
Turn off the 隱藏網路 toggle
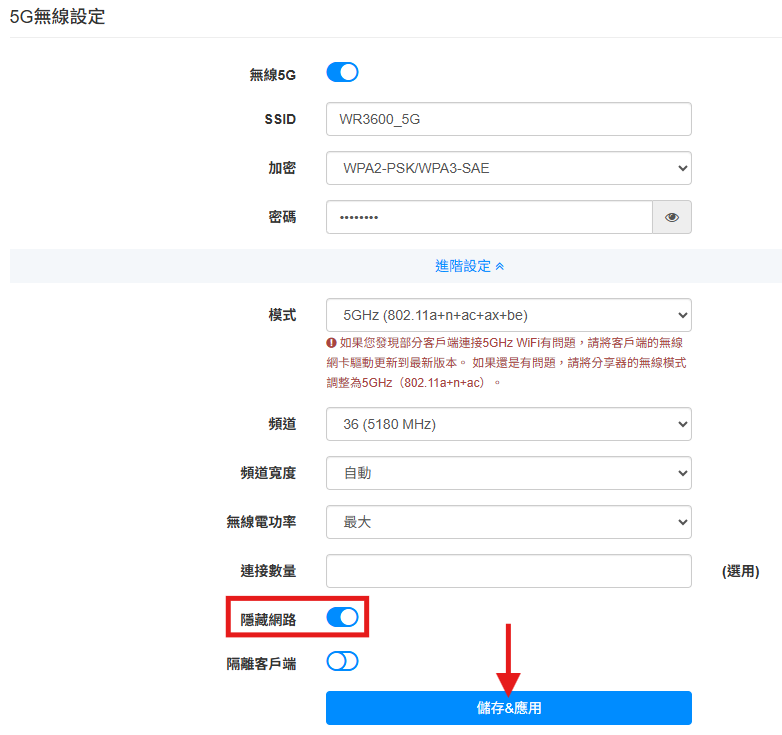342,618
